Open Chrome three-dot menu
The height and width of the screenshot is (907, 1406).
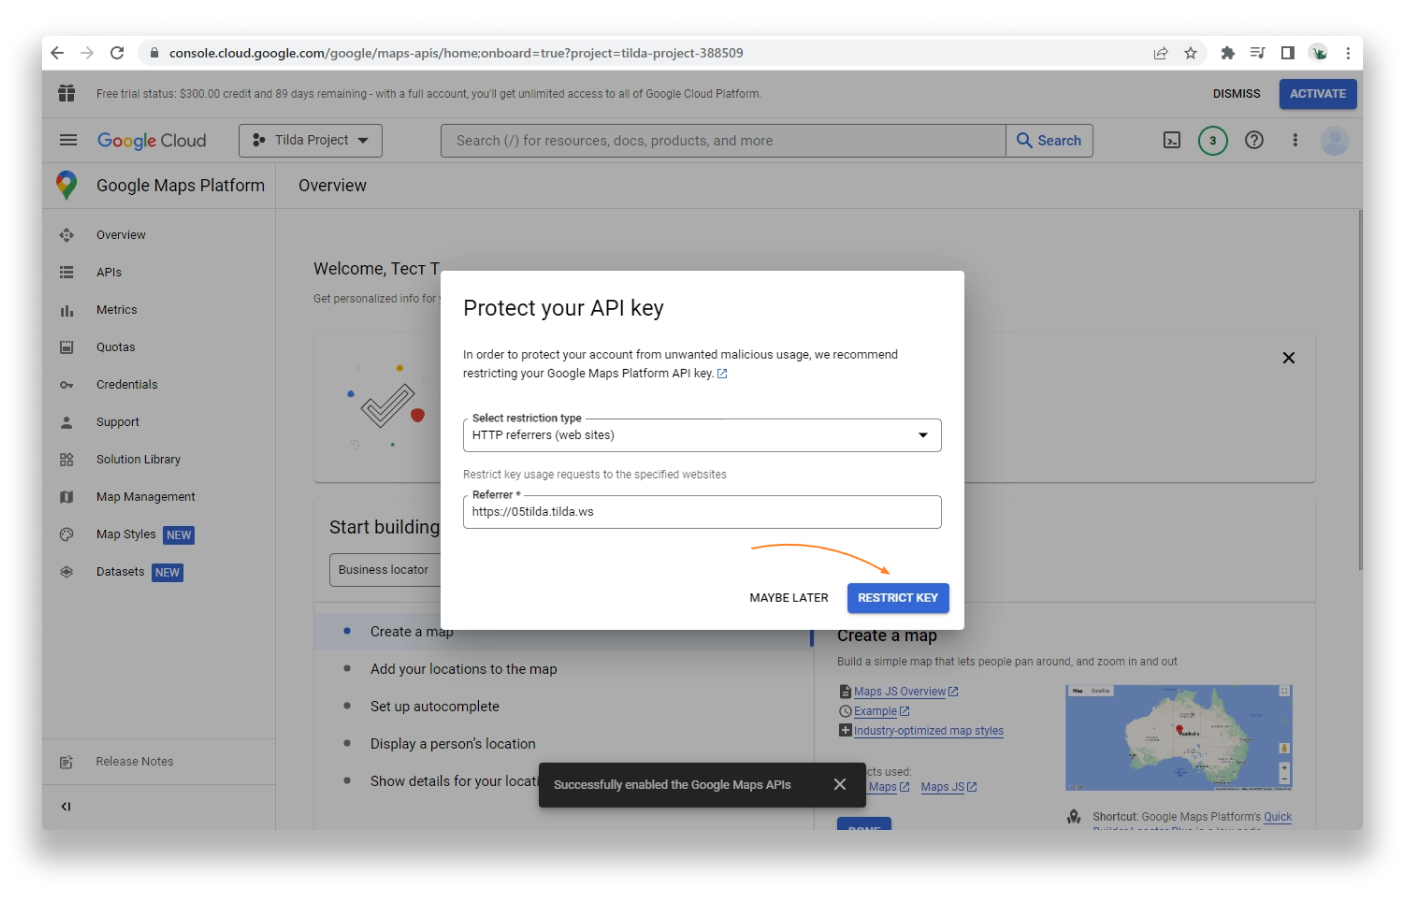(1347, 53)
